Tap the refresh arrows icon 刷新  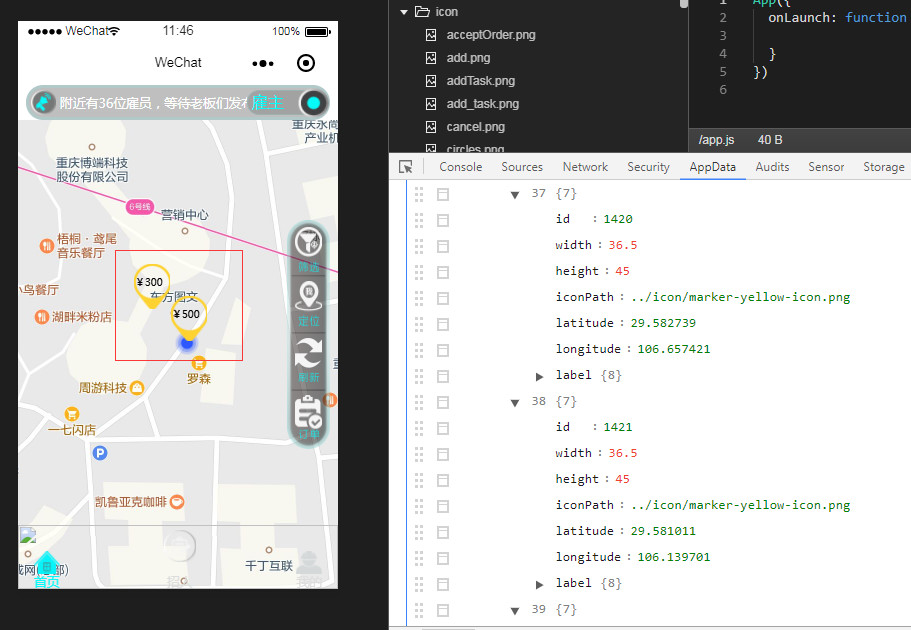pyautogui.click(x=308, y=353)
